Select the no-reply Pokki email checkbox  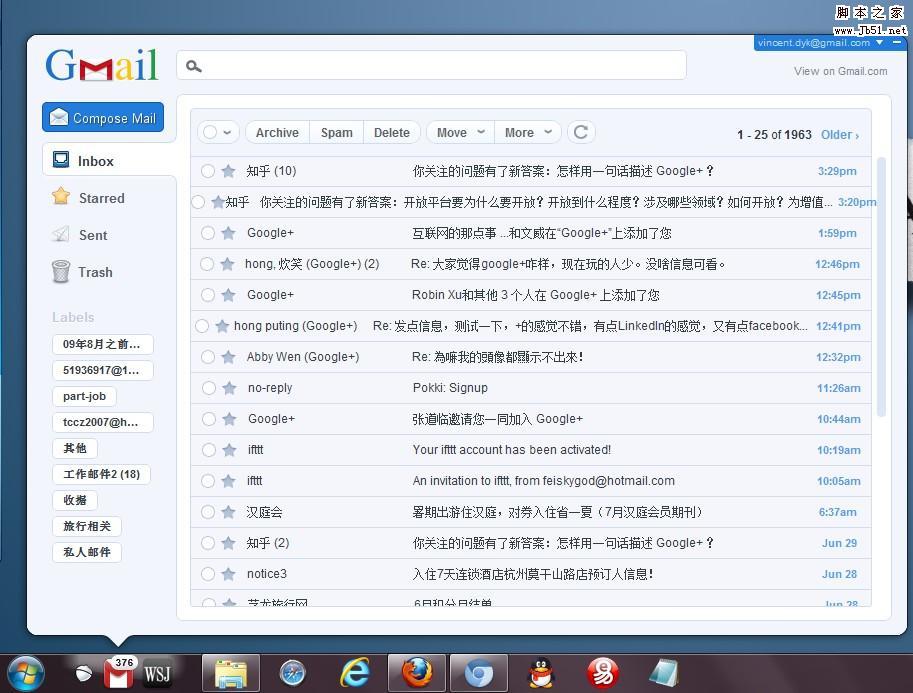pyautogui.click(x=208, y=388)
